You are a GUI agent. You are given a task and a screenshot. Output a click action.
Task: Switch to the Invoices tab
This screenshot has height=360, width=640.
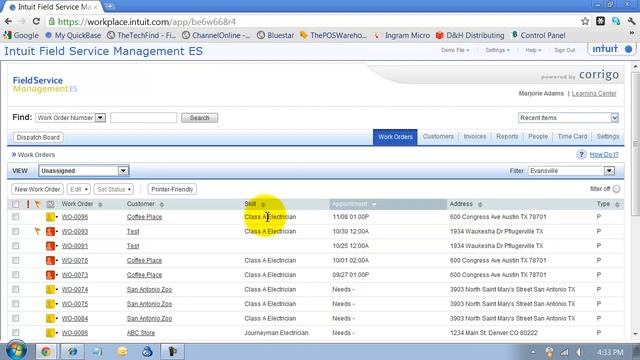(475, 137)
